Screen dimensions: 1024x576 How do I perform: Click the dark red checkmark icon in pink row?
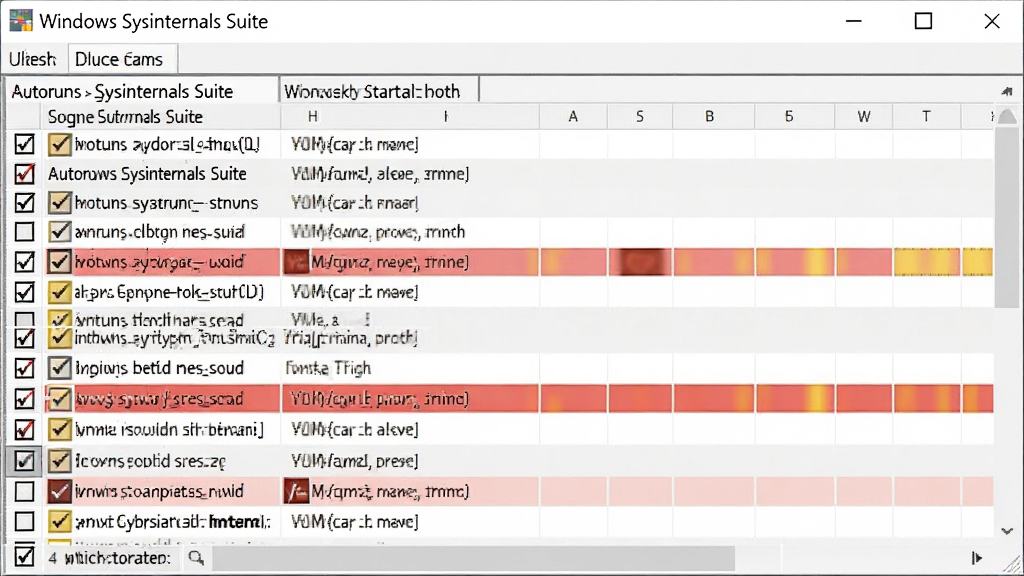click(x=59, y=491)
